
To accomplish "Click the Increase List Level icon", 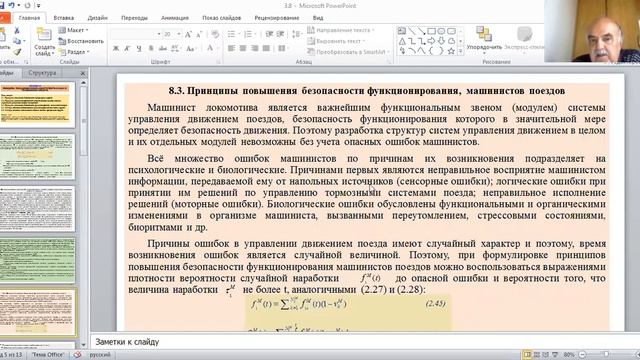I will point(280,34).
